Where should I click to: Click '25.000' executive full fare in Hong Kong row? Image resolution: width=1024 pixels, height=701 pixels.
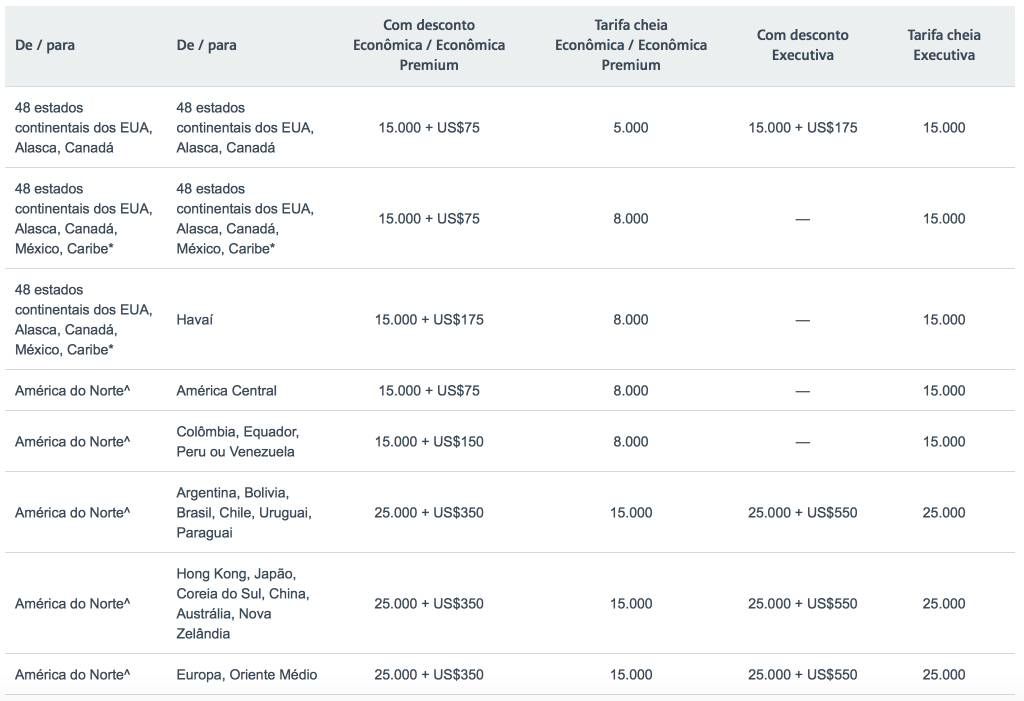(x=944, y=604)
